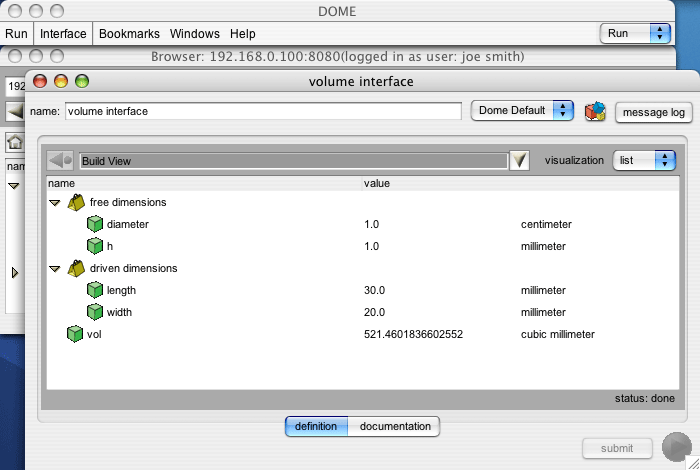Viewport: 700px width, 470px height.
Task: Click the green cube icon for width
Action: pos(95,312)
